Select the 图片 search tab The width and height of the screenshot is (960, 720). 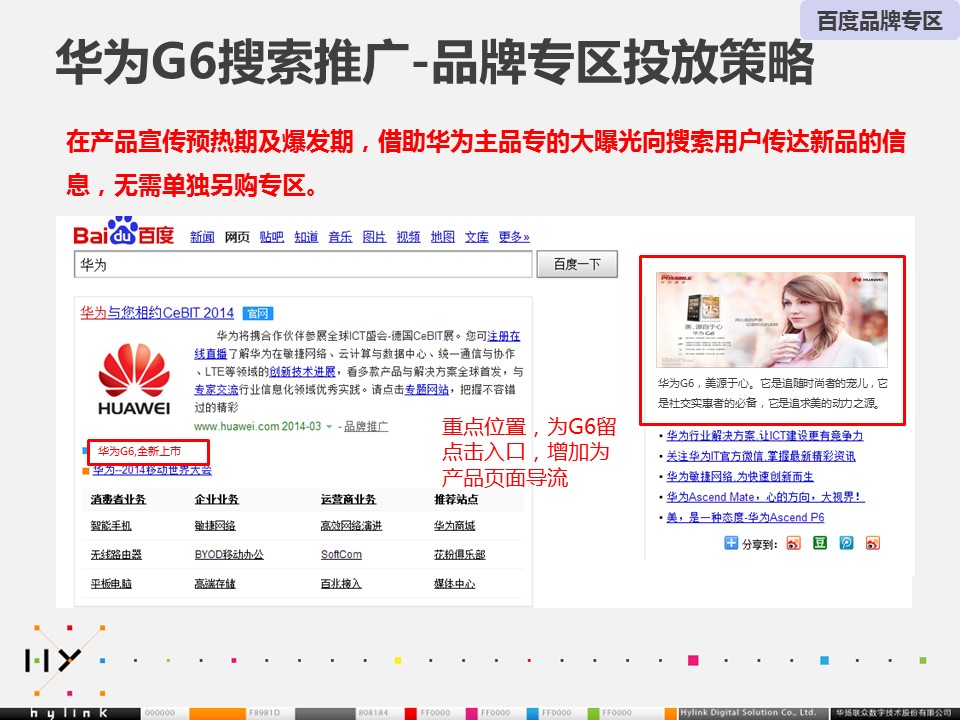[374, 237]
